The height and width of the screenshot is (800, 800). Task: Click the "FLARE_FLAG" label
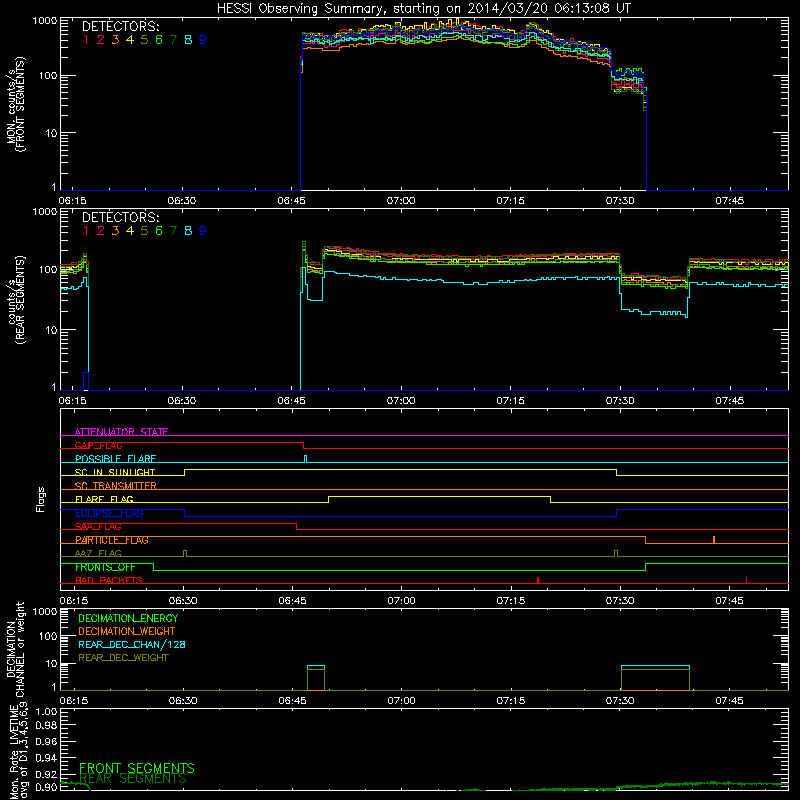pyautogui.click(x=104, y=499)
